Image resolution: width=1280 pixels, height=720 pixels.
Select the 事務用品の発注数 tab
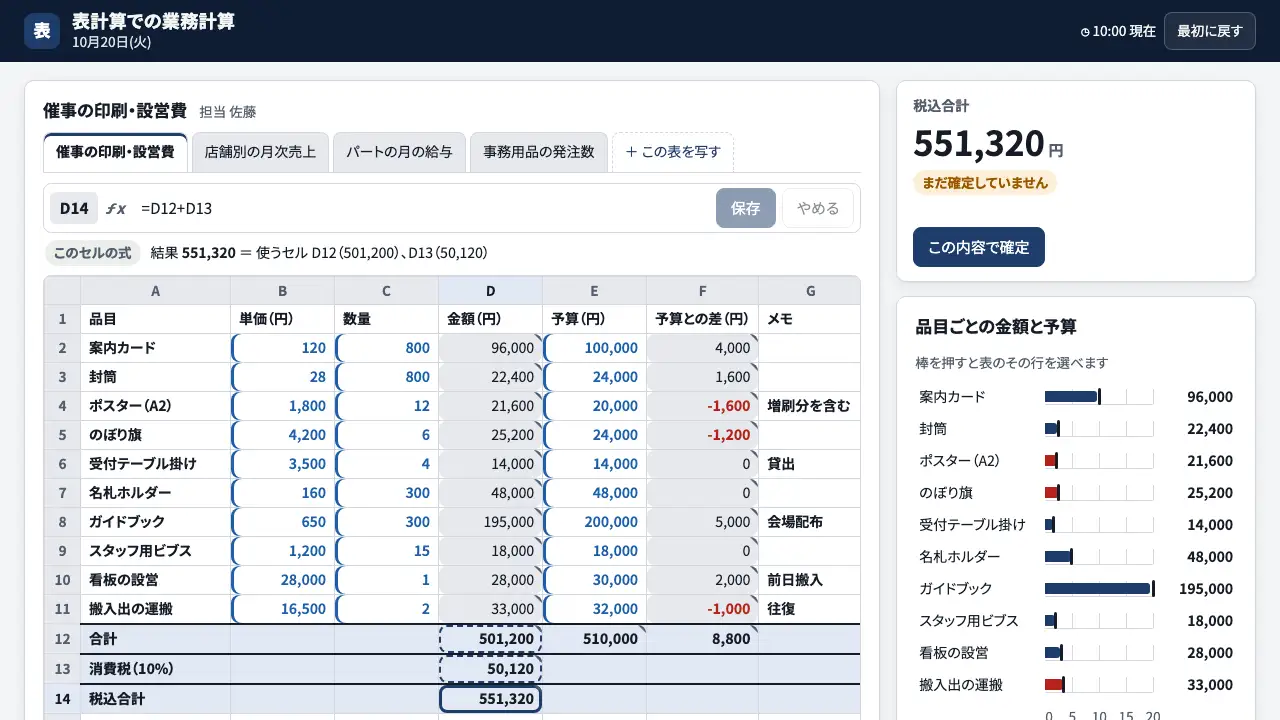pyautogui.click(x=539, y=152)
